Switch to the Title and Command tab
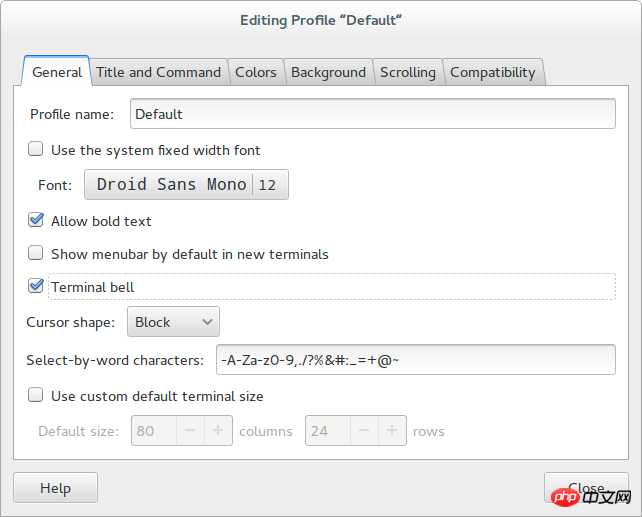The image size is (642, 517). [x=158, y=72]
